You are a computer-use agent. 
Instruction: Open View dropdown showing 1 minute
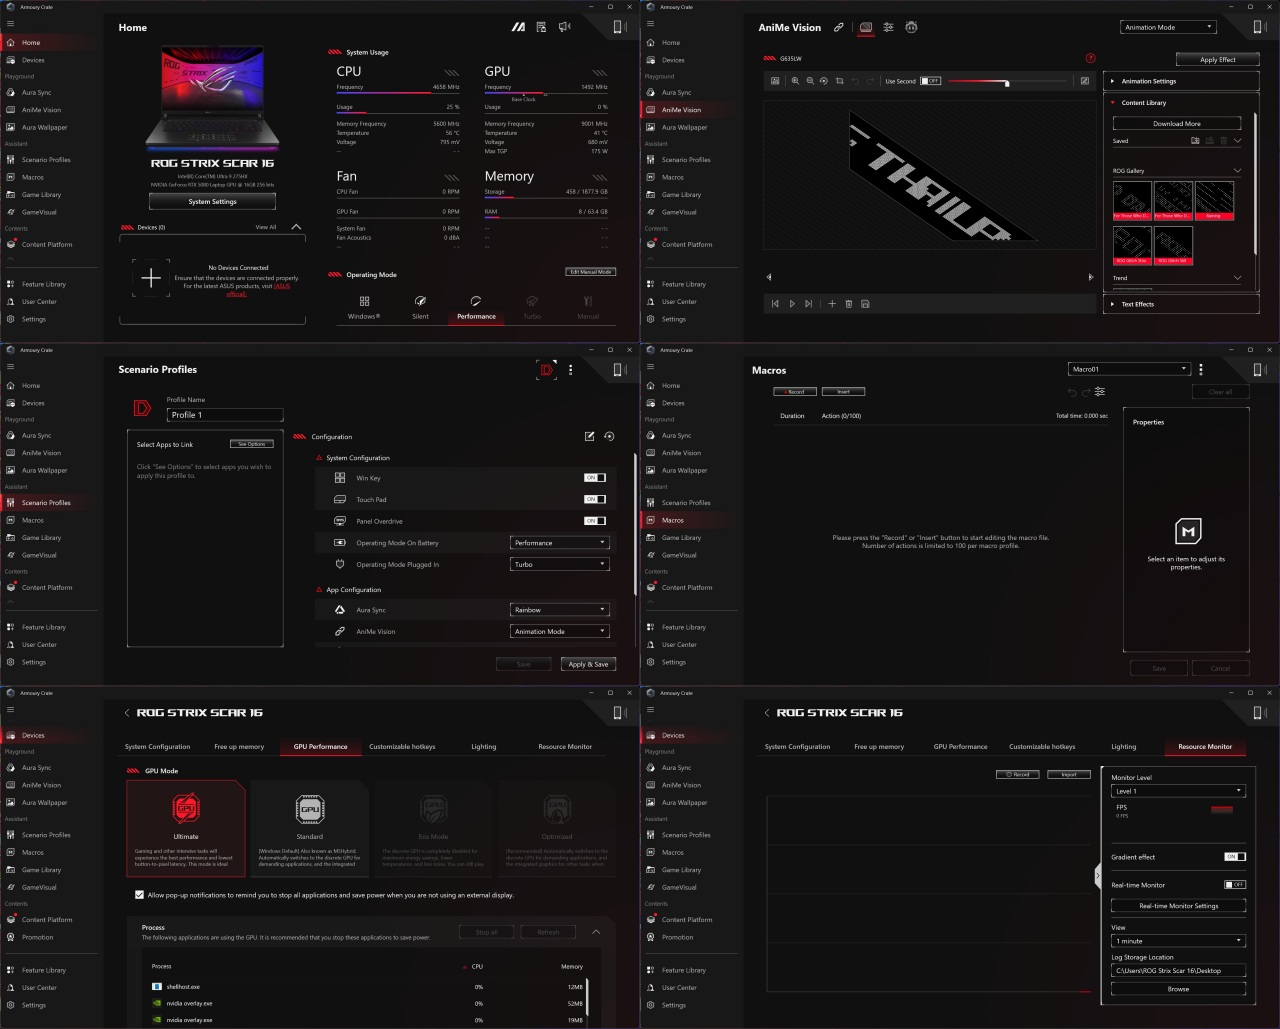tap(1178, 941)
